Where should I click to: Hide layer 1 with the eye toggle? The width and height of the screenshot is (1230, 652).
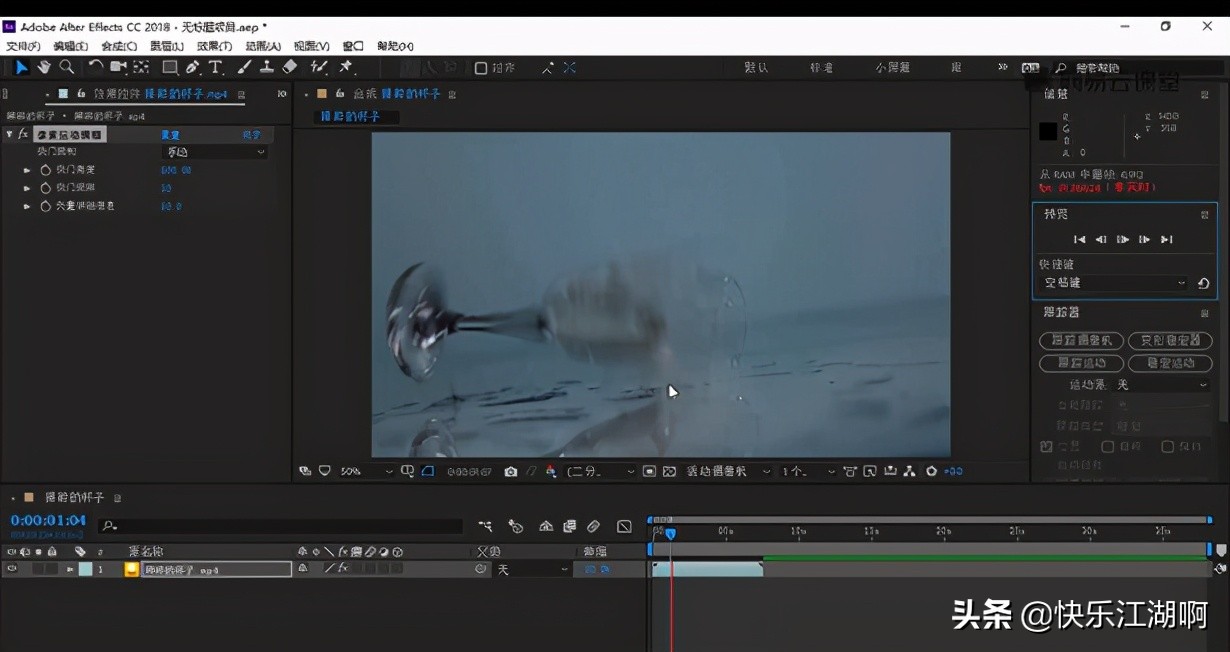(12, 569)
